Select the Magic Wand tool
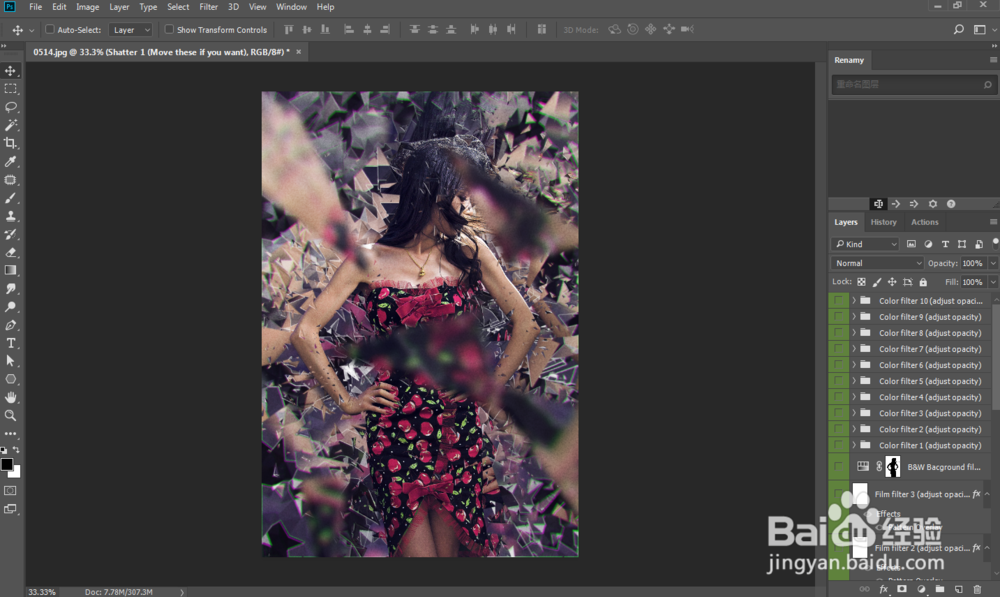Viewport: 1000px width, 597px height. click(x=11, y=125)
